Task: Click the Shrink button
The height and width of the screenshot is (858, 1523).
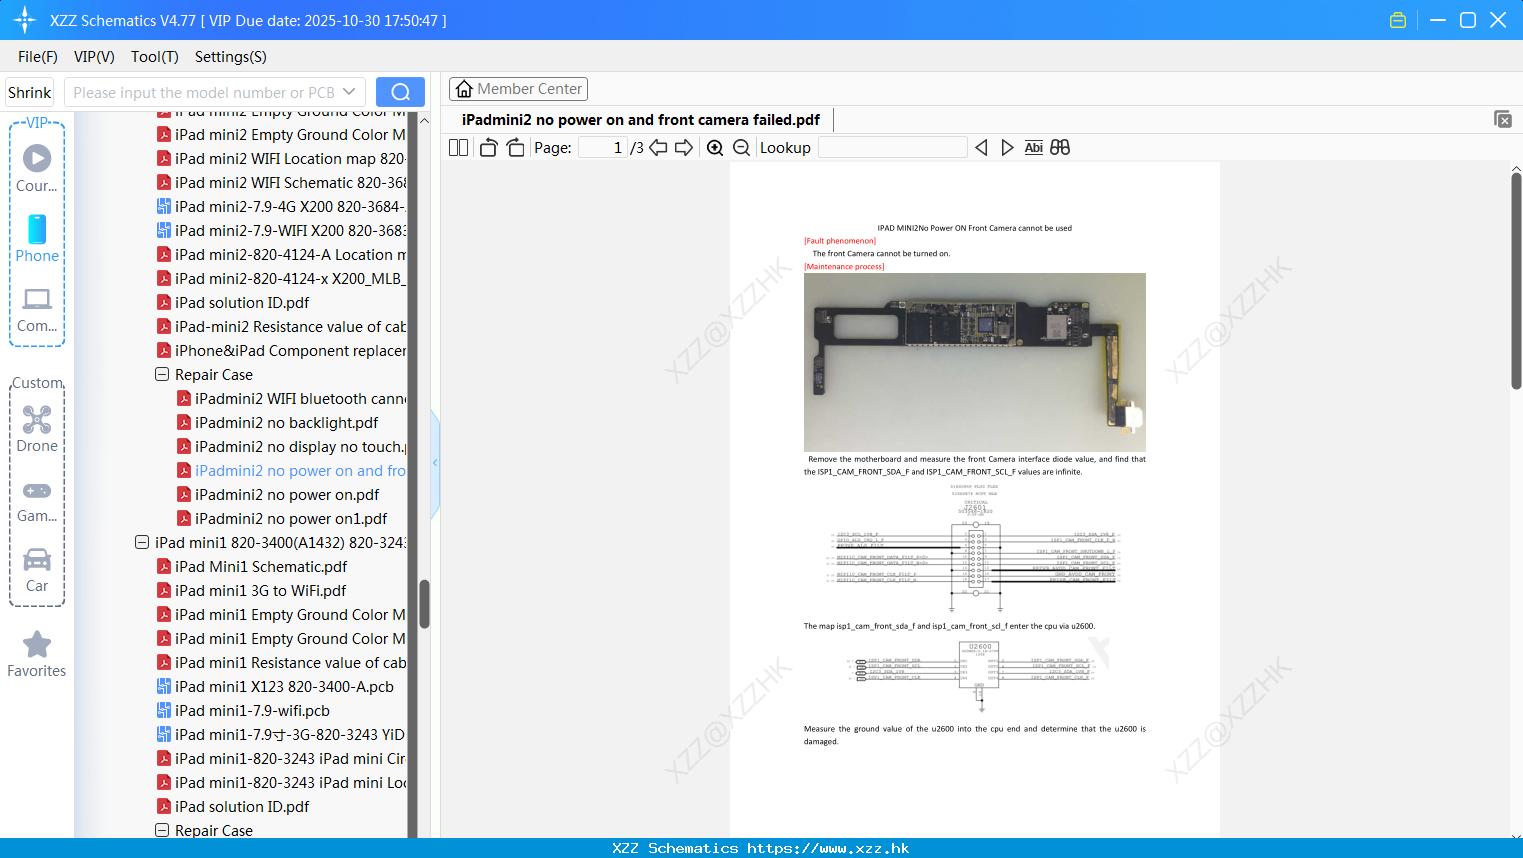Action: pos(30,92)
